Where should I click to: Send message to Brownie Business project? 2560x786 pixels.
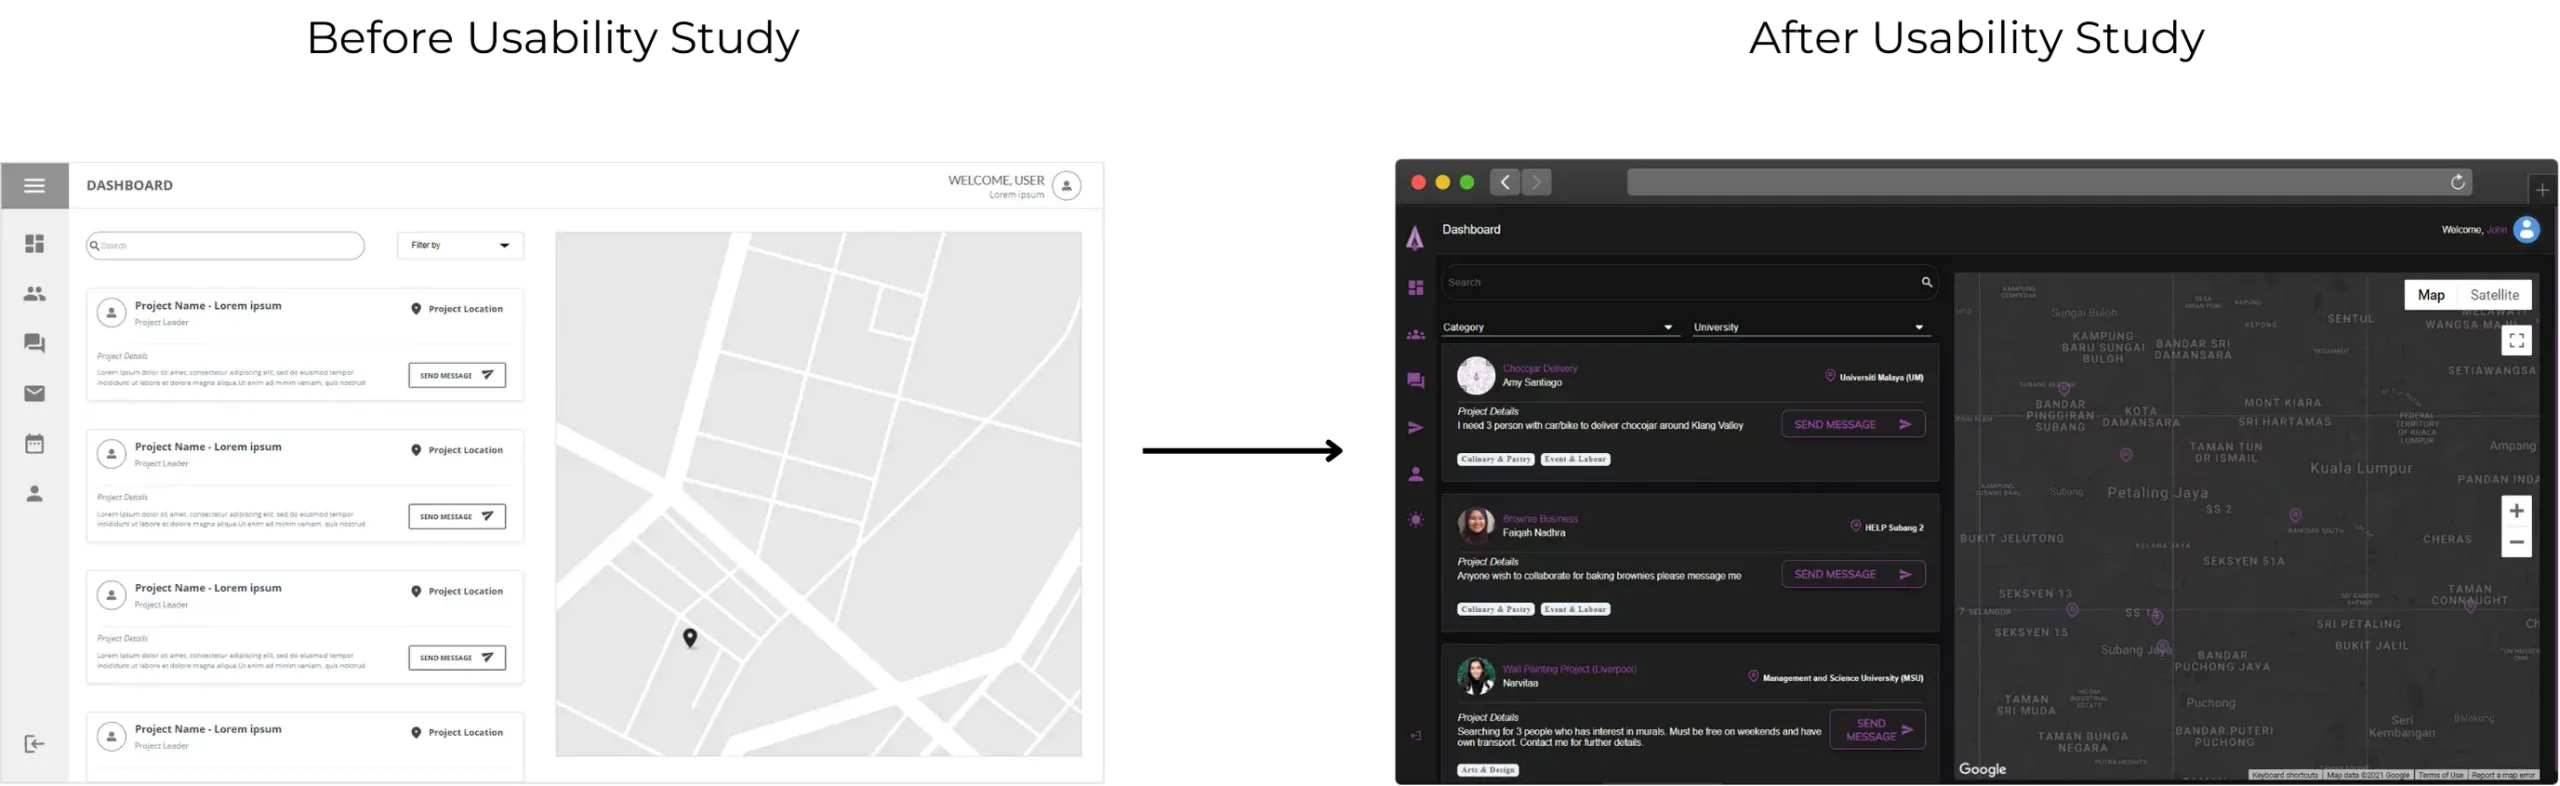[1852, 574]
